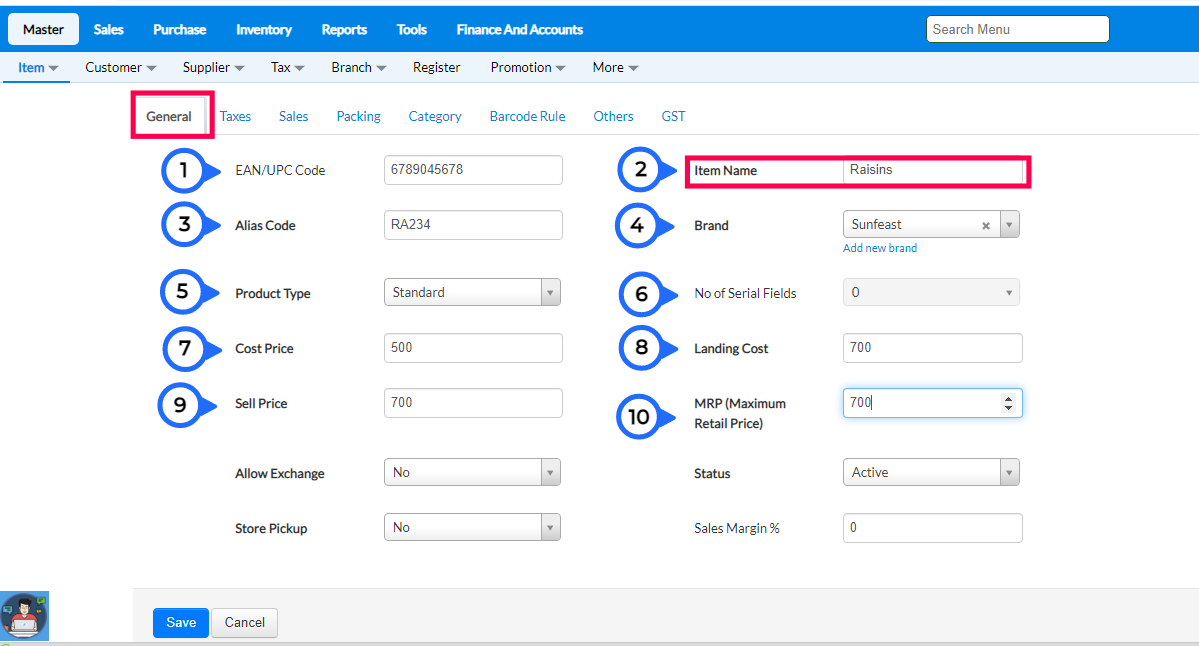Click the Add new brand link

tap(879, 248)
